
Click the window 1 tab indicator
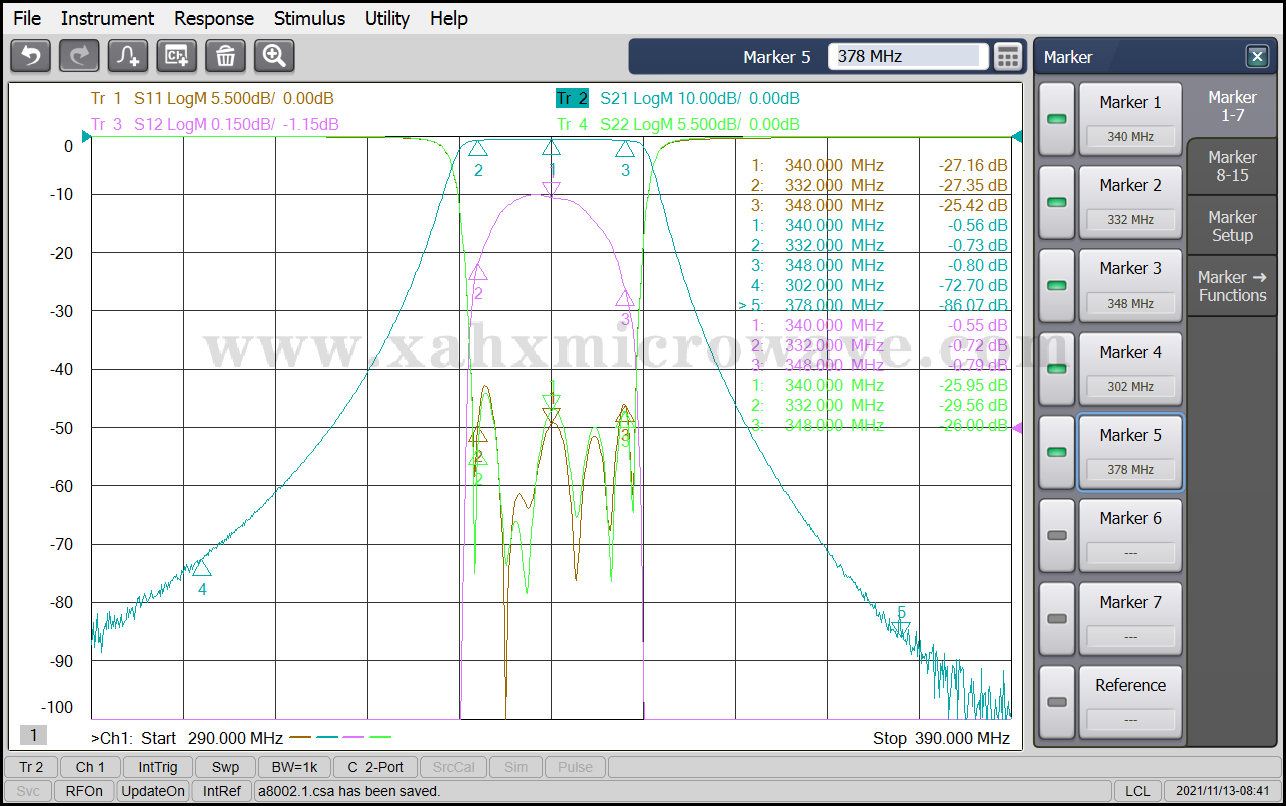[33, 736]
